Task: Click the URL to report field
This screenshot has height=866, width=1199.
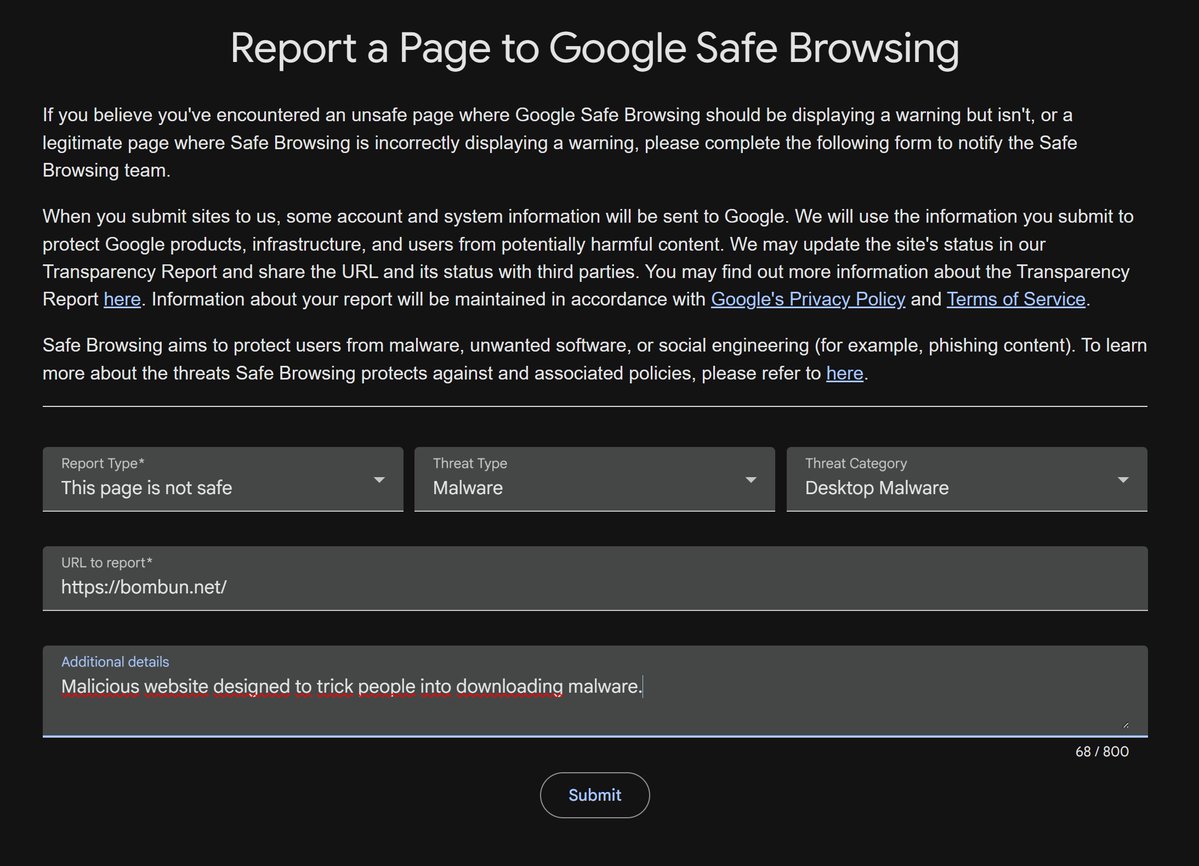Action: (x=595, y=579)
